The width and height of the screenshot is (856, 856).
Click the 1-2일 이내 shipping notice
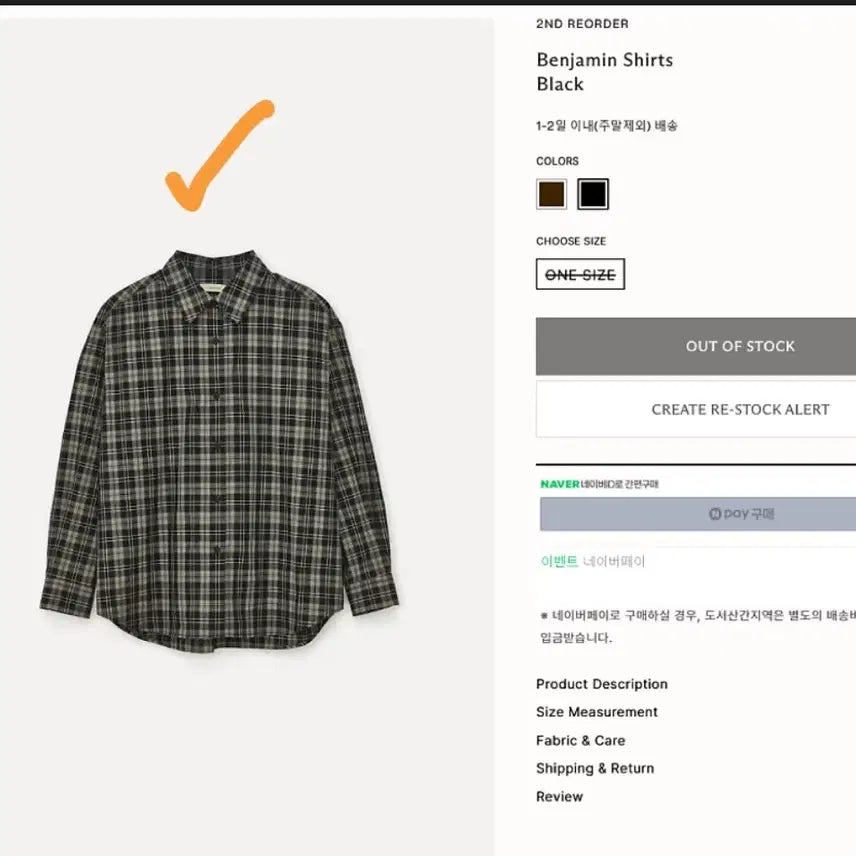pyautogui.click(x=606, y=127)
